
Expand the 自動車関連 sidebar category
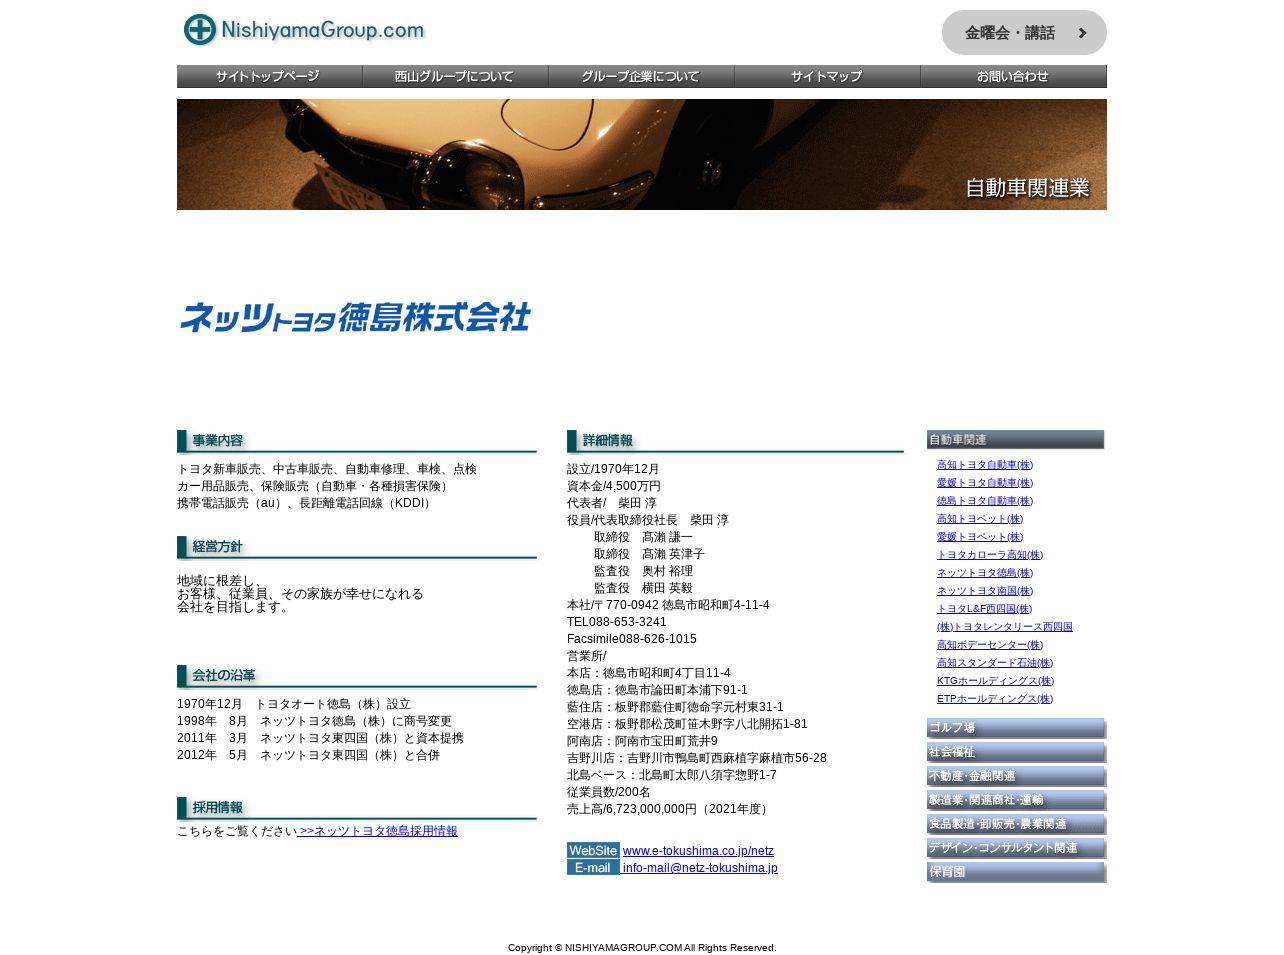(x=1015, y=440)
